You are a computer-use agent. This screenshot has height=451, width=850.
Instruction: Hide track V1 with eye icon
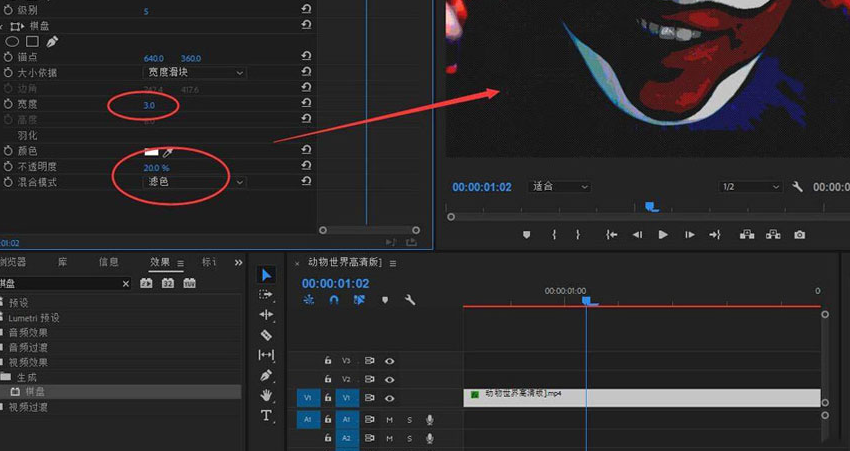pos(389,398)
